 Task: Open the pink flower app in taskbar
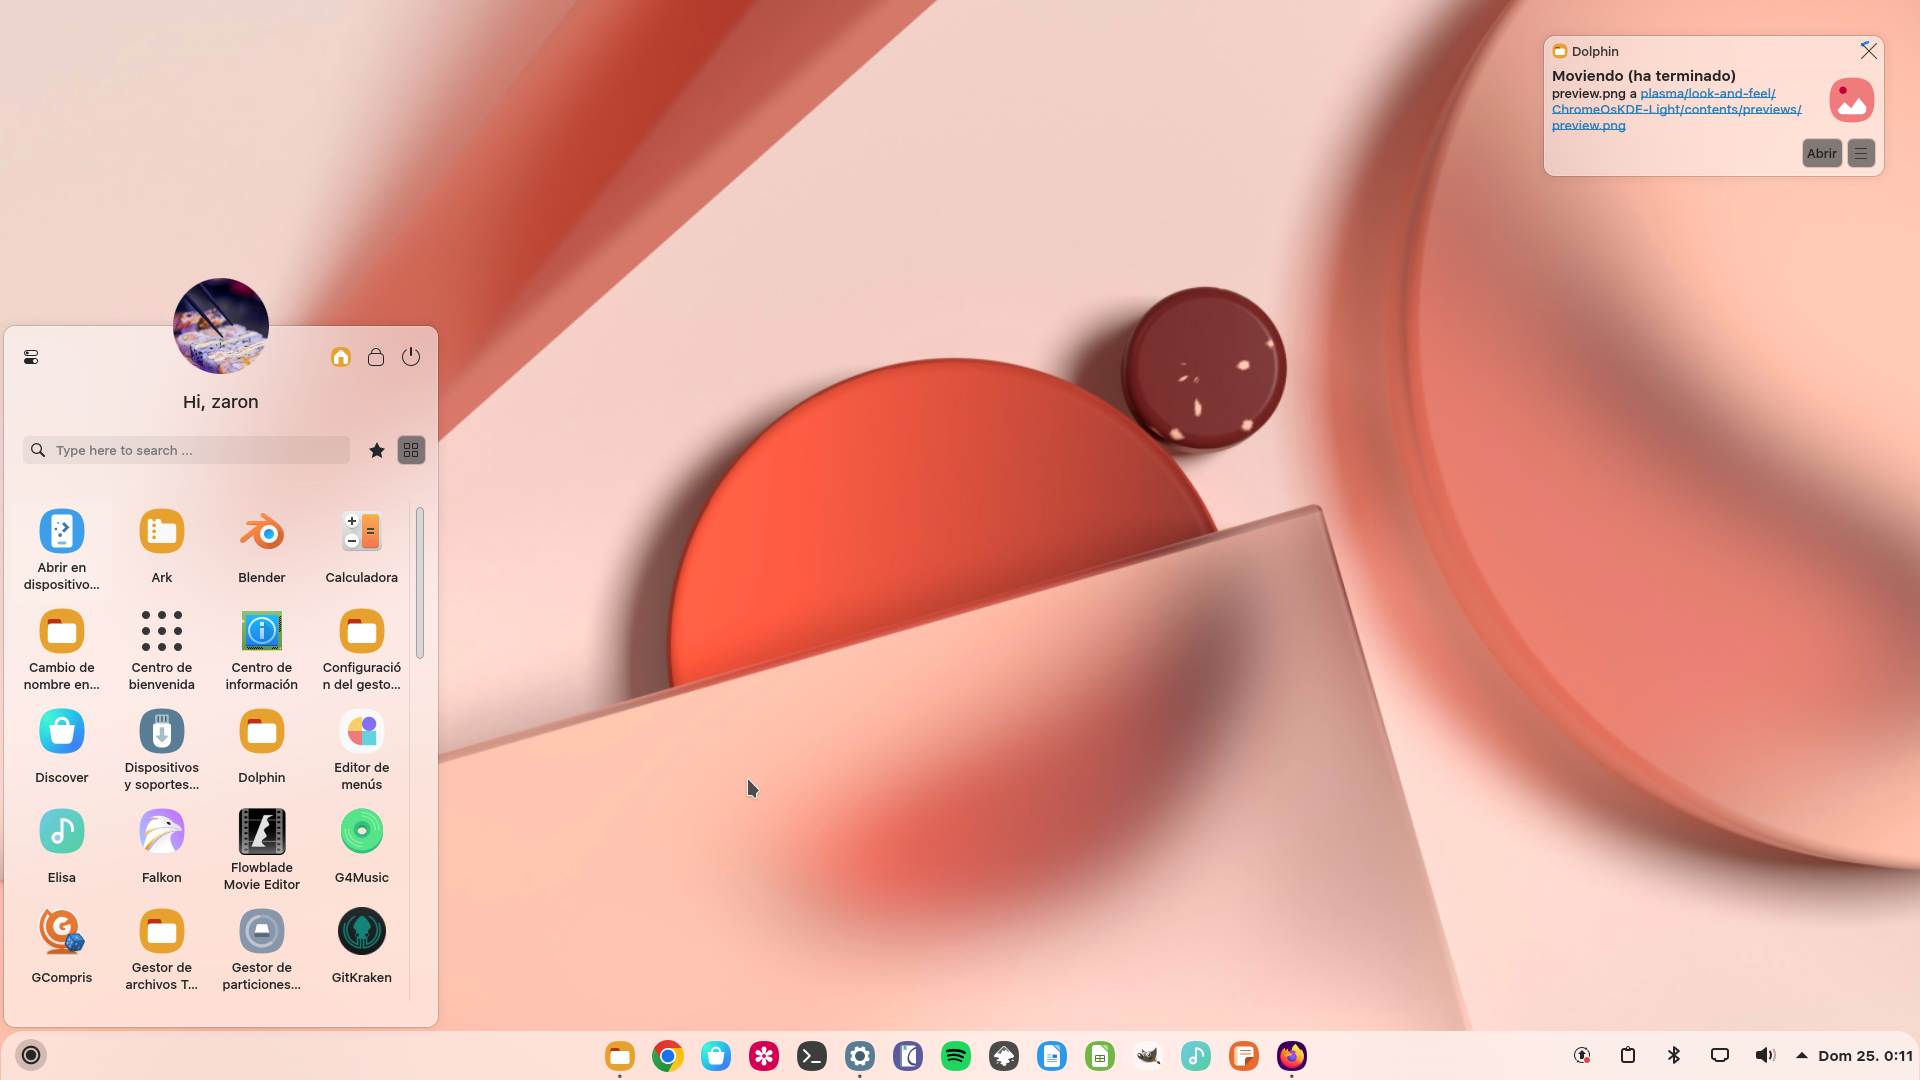(x=764, y=1056)
